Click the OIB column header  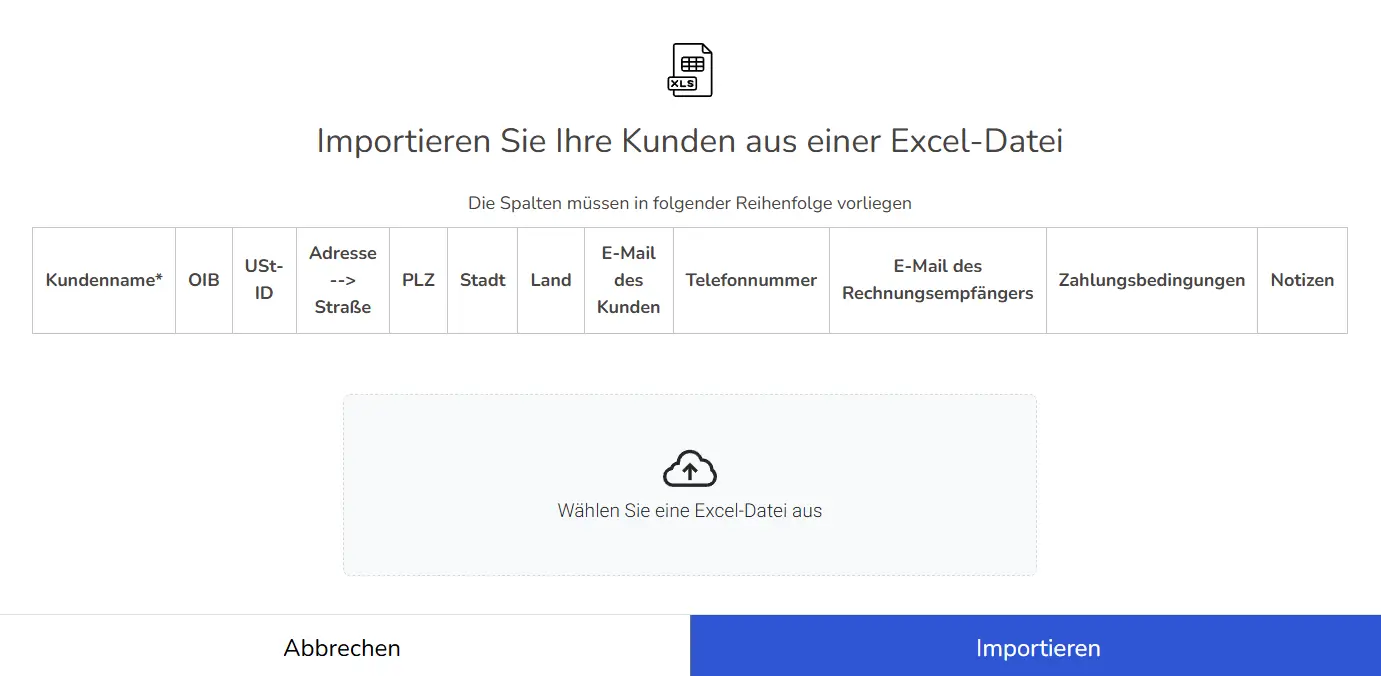click(x=204, y=280)
